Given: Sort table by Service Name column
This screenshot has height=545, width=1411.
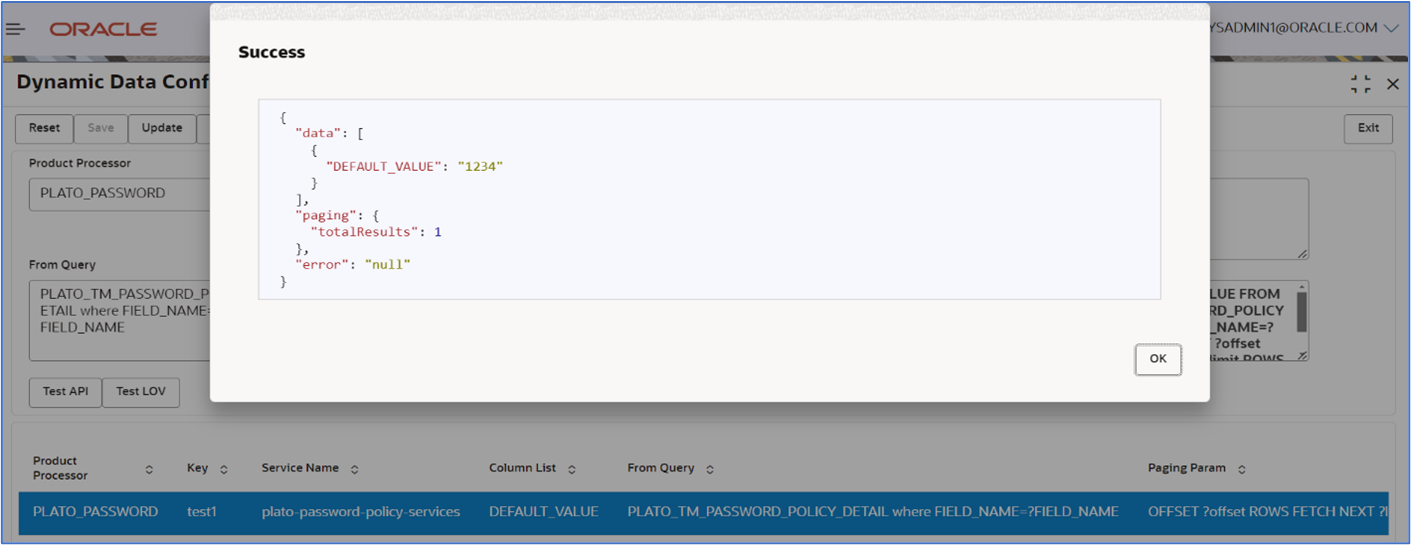Looking at the screenshot, I should 355,469.
